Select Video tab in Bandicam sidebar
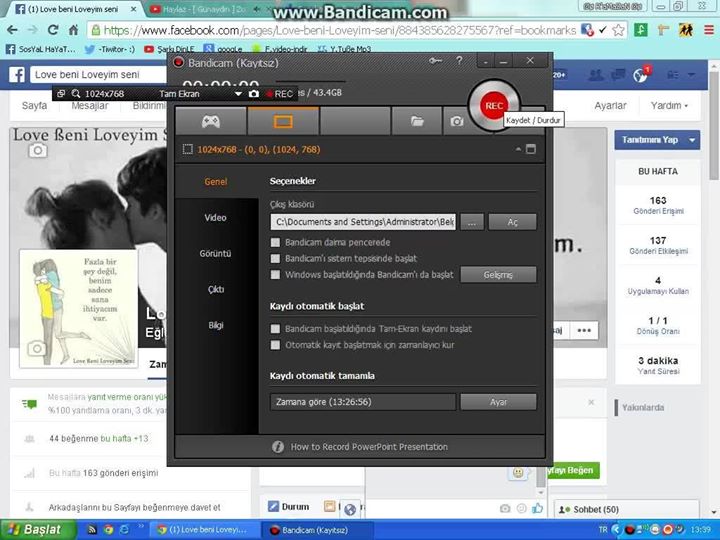 point(216,218)
